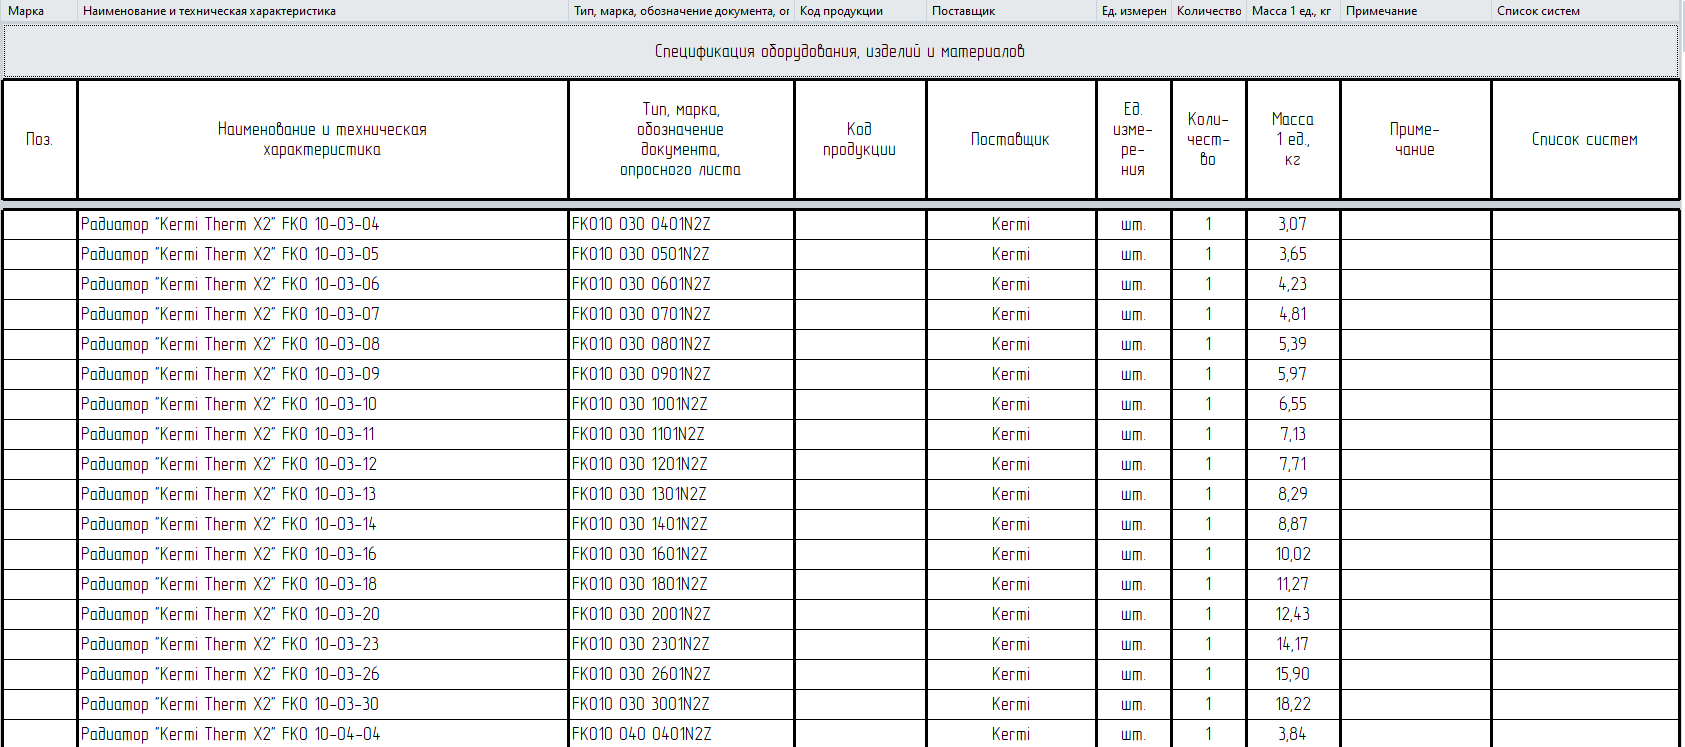
Task: Select cell Радиатор Kermi Therm X2 FKO 10-03-12
Action: point(323,464)
